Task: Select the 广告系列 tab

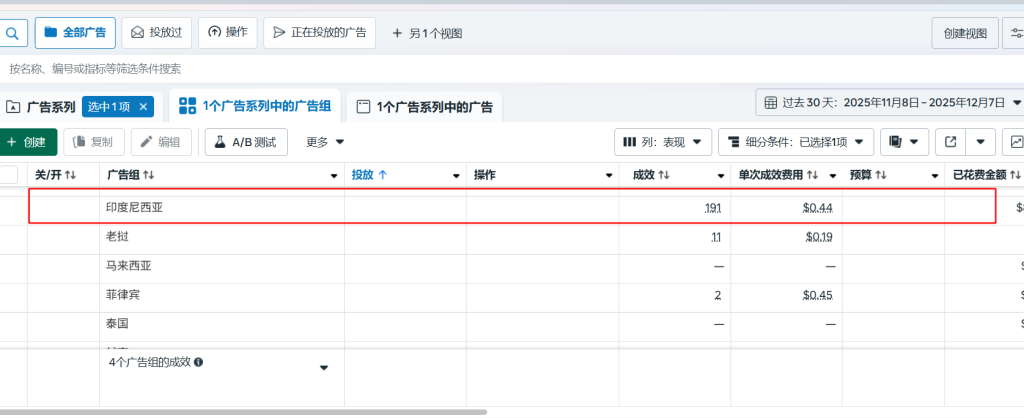Action: pos(41,107)
